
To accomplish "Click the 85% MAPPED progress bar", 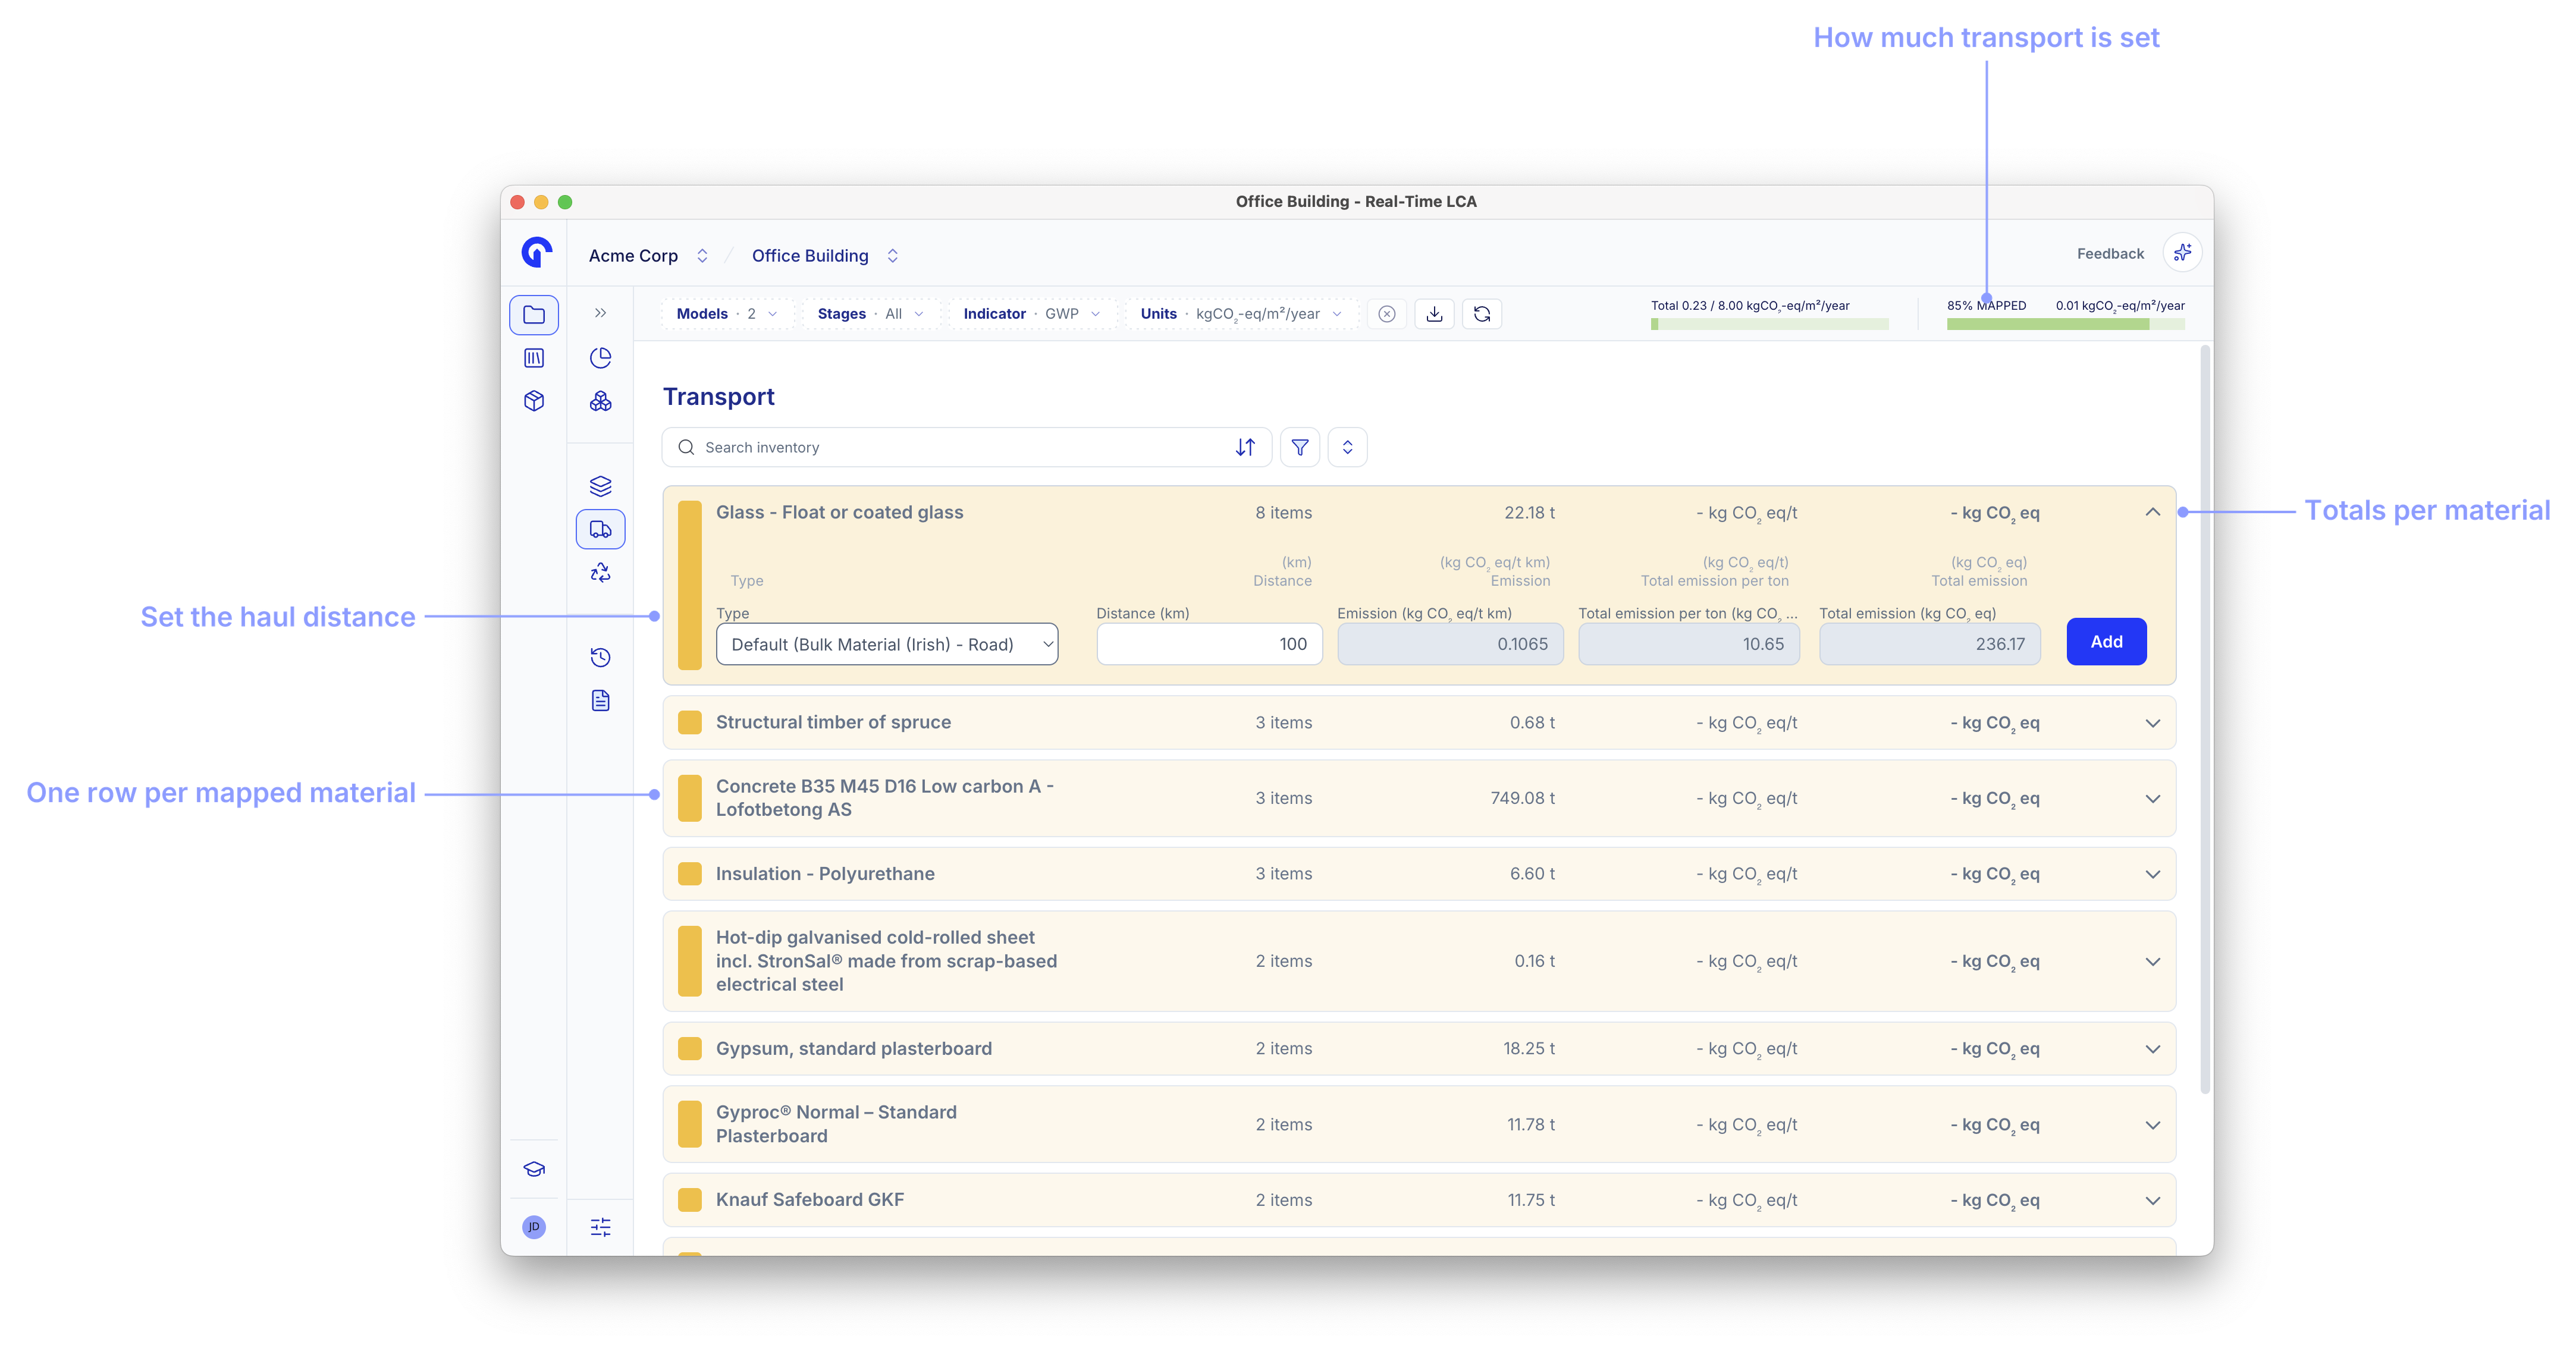I will click(x=2065, y=324).
